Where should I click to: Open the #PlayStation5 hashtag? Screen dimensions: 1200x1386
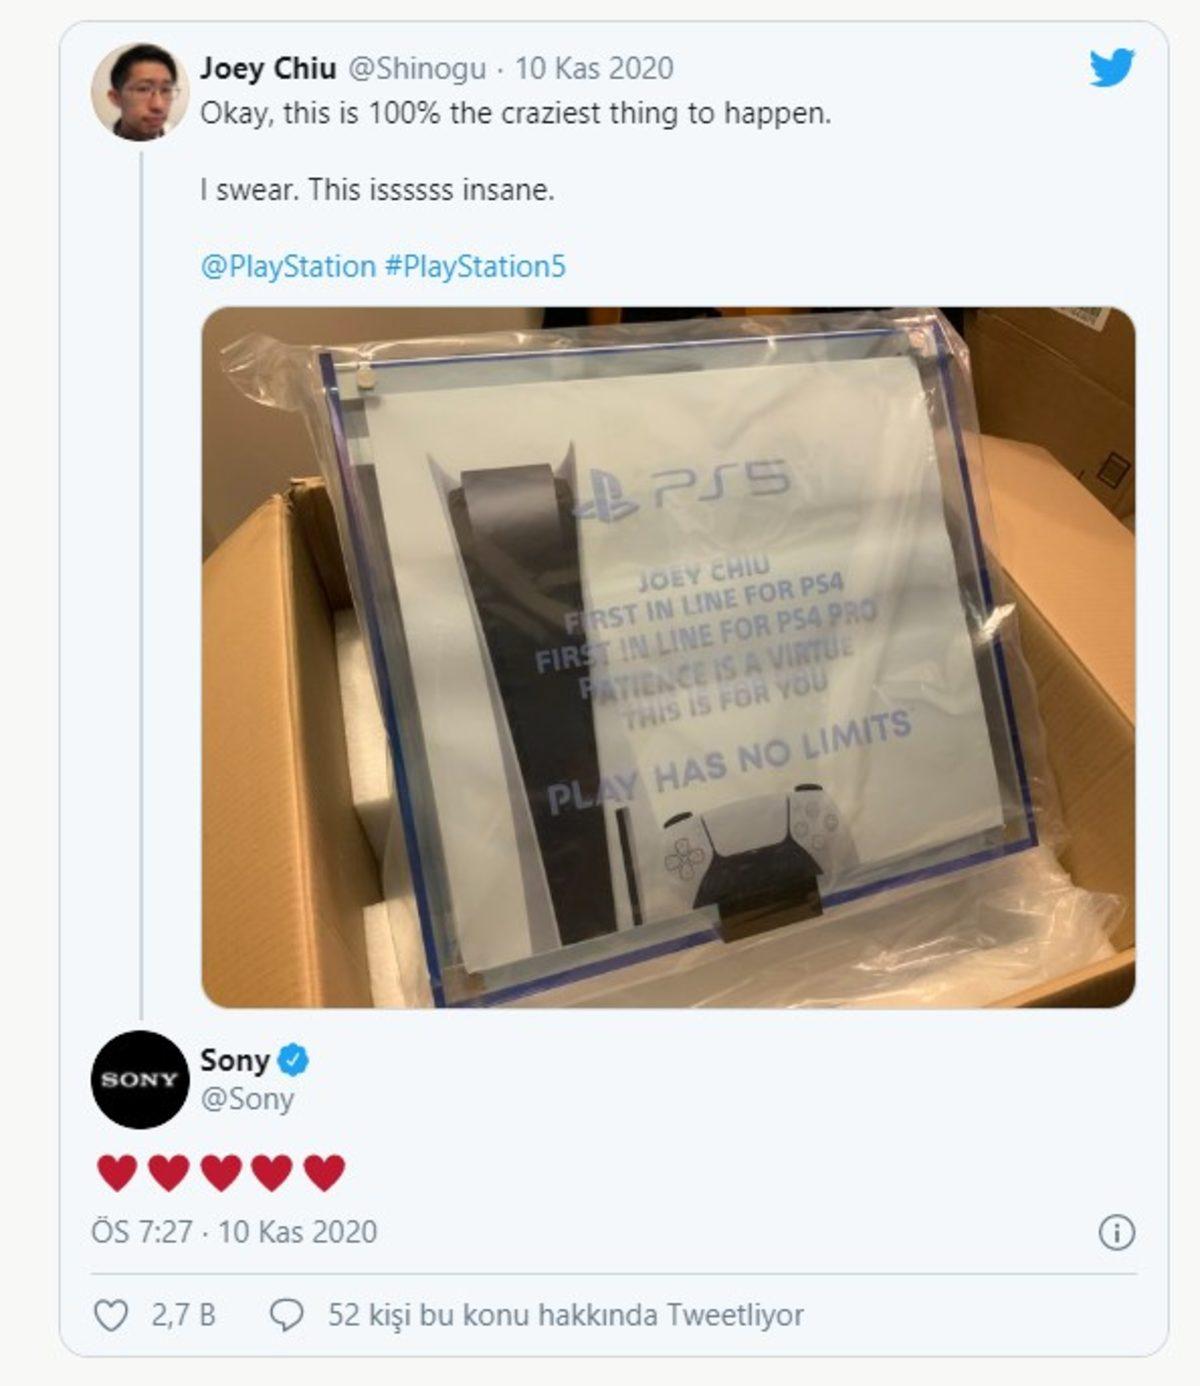[x=472, y=264]
